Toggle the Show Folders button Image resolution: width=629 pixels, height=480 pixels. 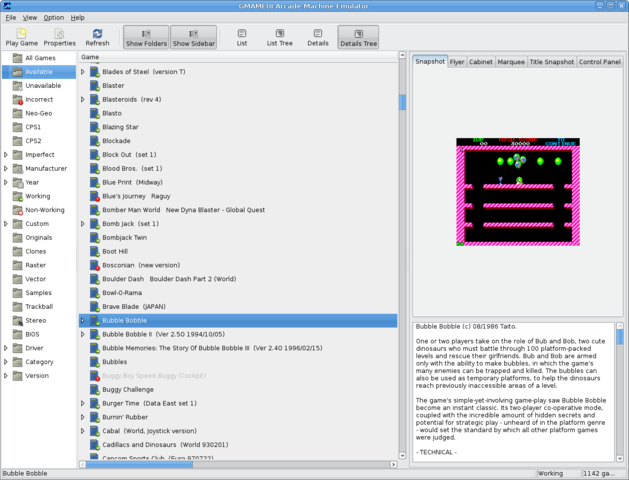click(145, 38)
